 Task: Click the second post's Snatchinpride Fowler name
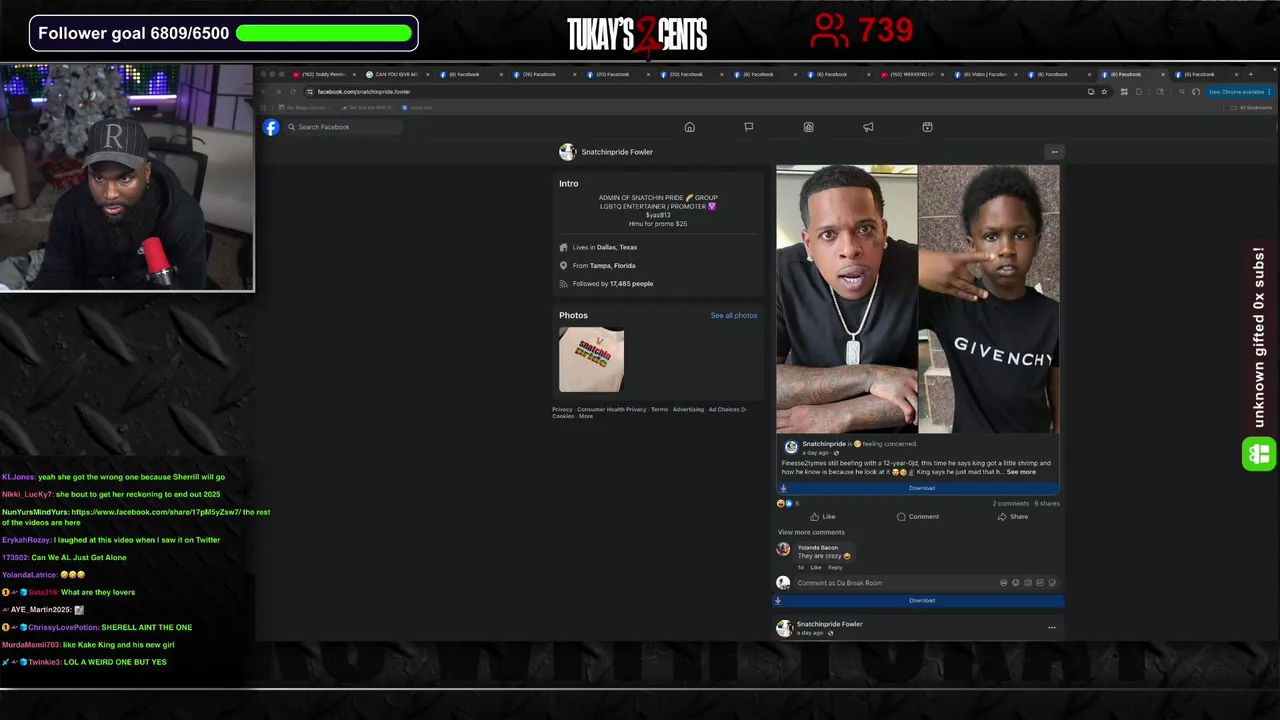(829, 624)
